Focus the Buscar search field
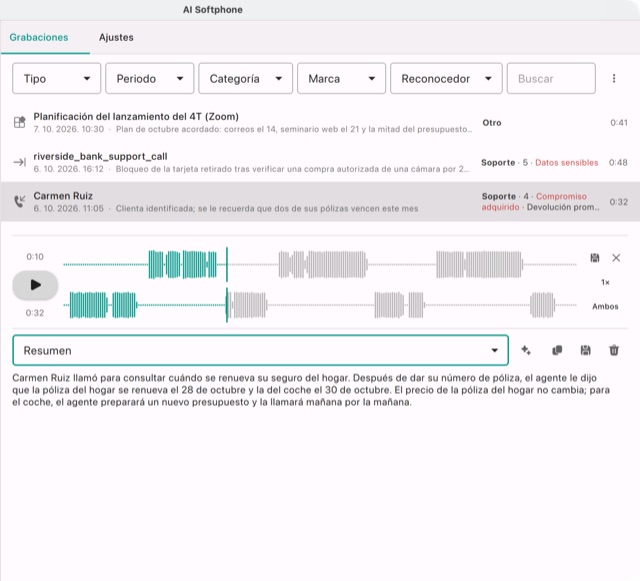This screenshot has width=640, height=581. click(x=551, y=78)
